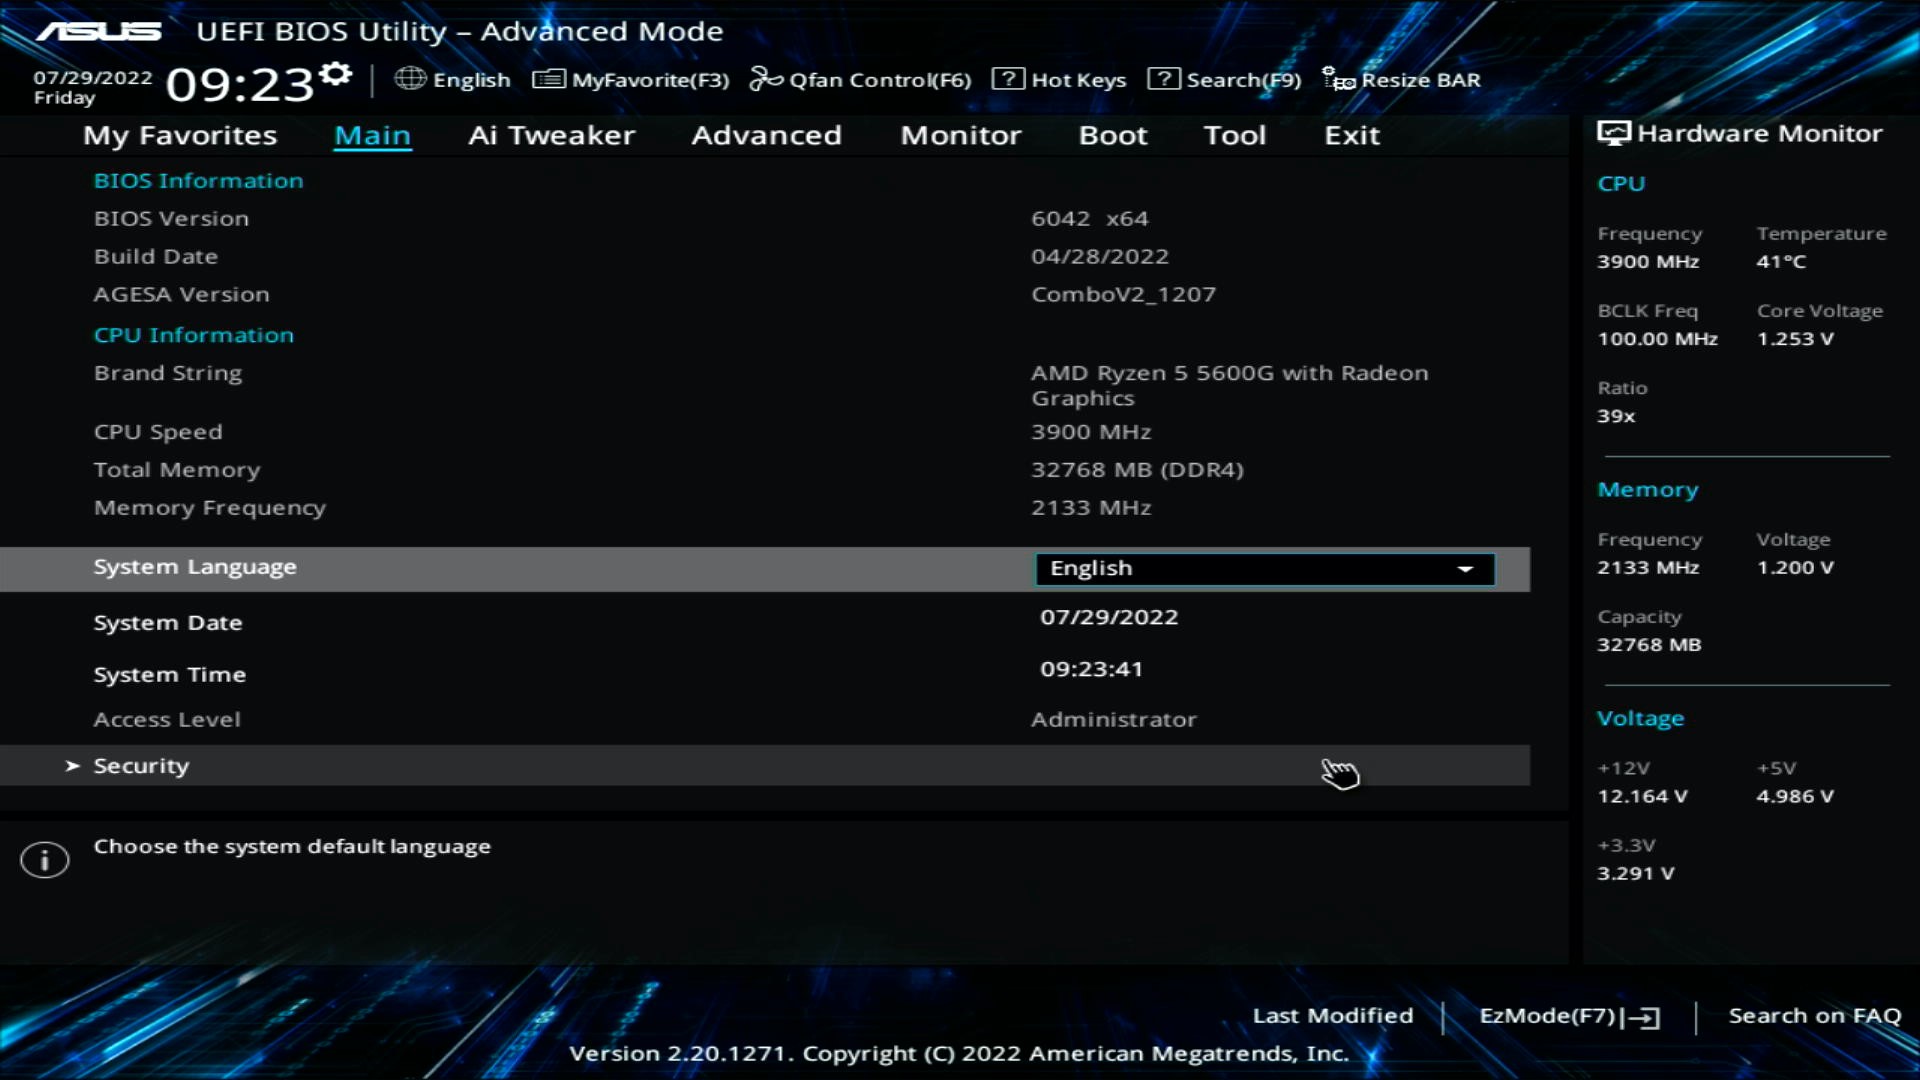Click the Hot Keys question icon
Image resolution: width=1920 pixels, height=1080 pixels.
[1008, 79]
